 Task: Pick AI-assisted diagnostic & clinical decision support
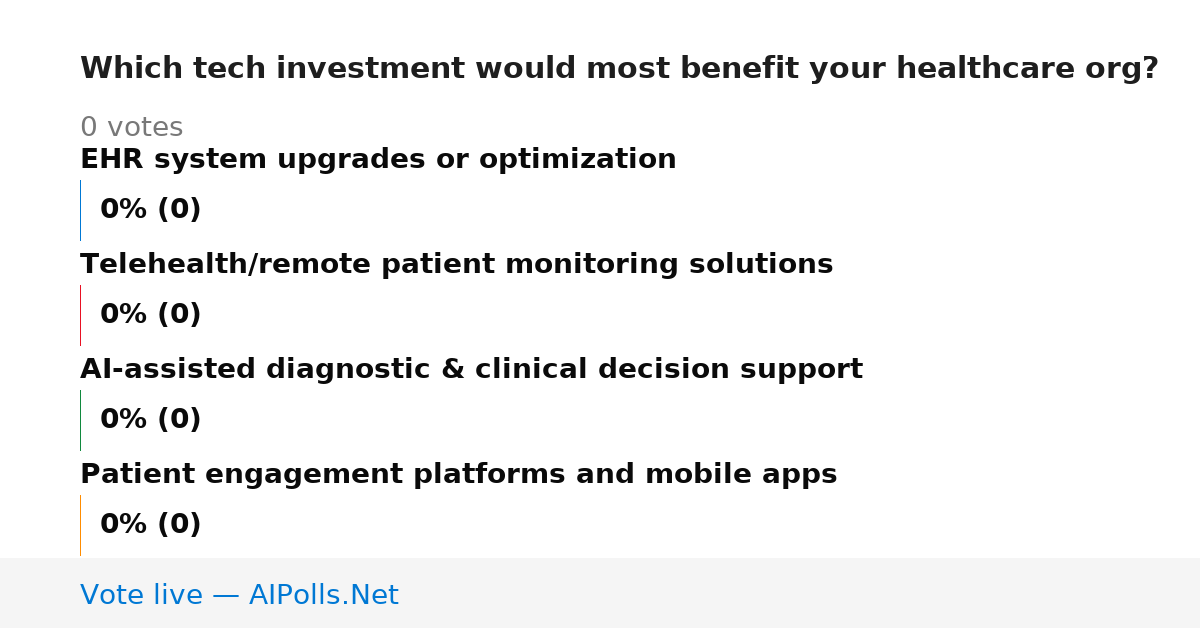coord(471,370)
